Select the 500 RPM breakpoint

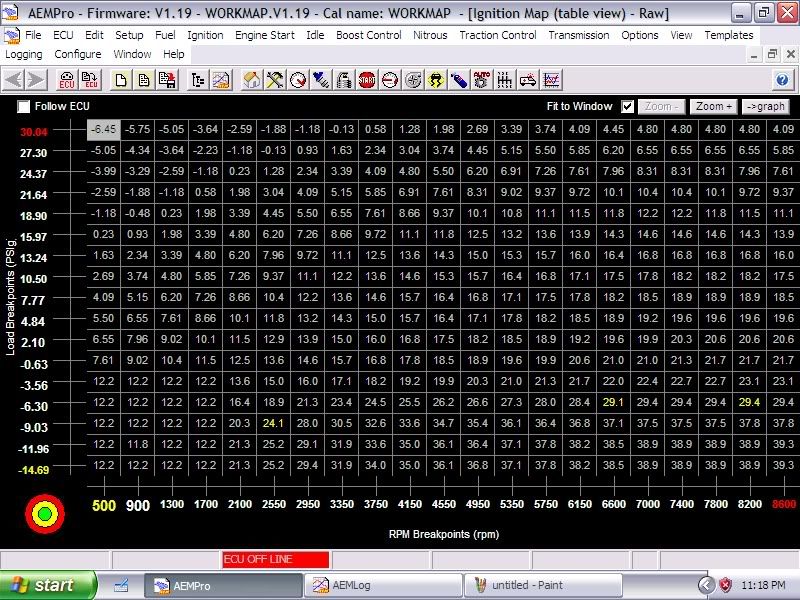click(104, 506)
